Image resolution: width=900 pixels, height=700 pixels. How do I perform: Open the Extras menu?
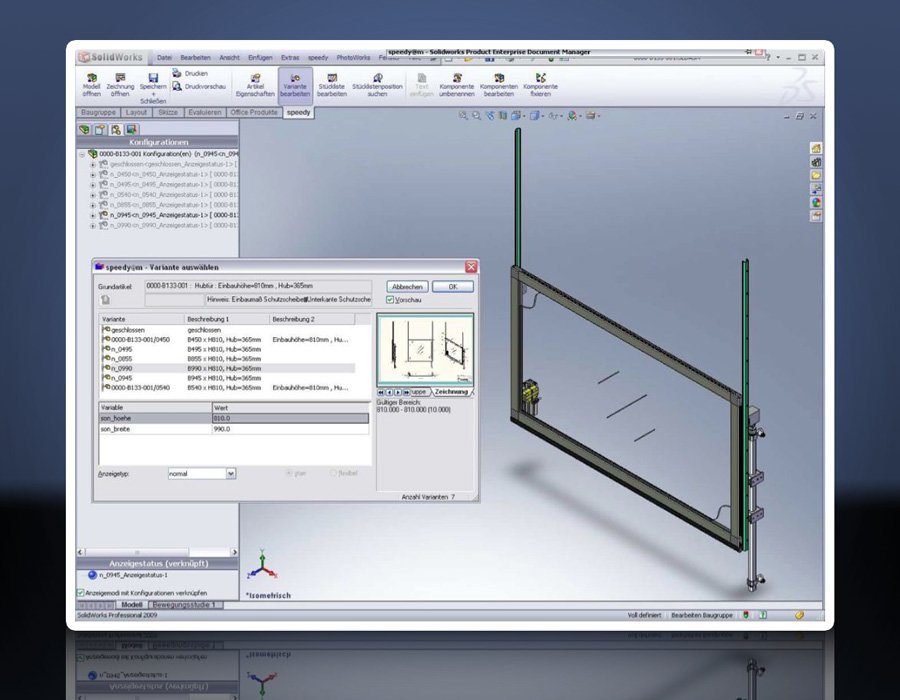(x=290, y=58)
